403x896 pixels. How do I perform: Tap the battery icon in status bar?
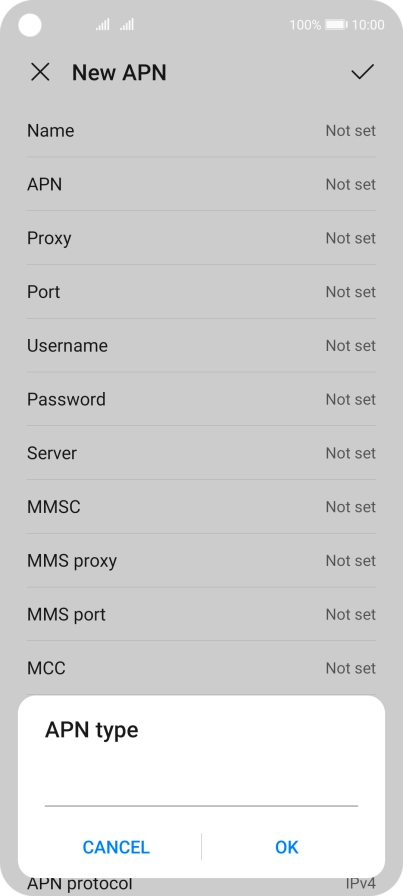coord(336,25)
